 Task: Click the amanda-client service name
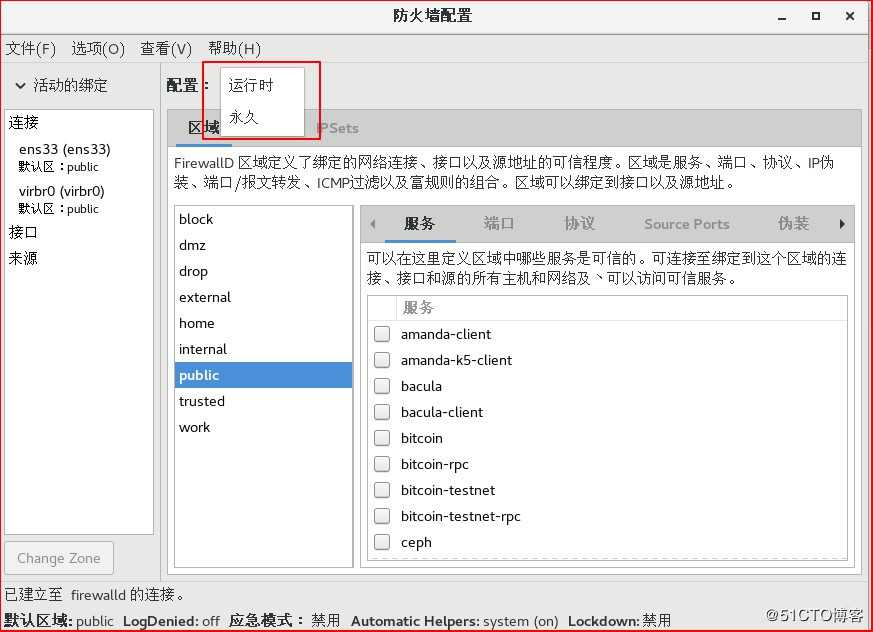(446, 334)
